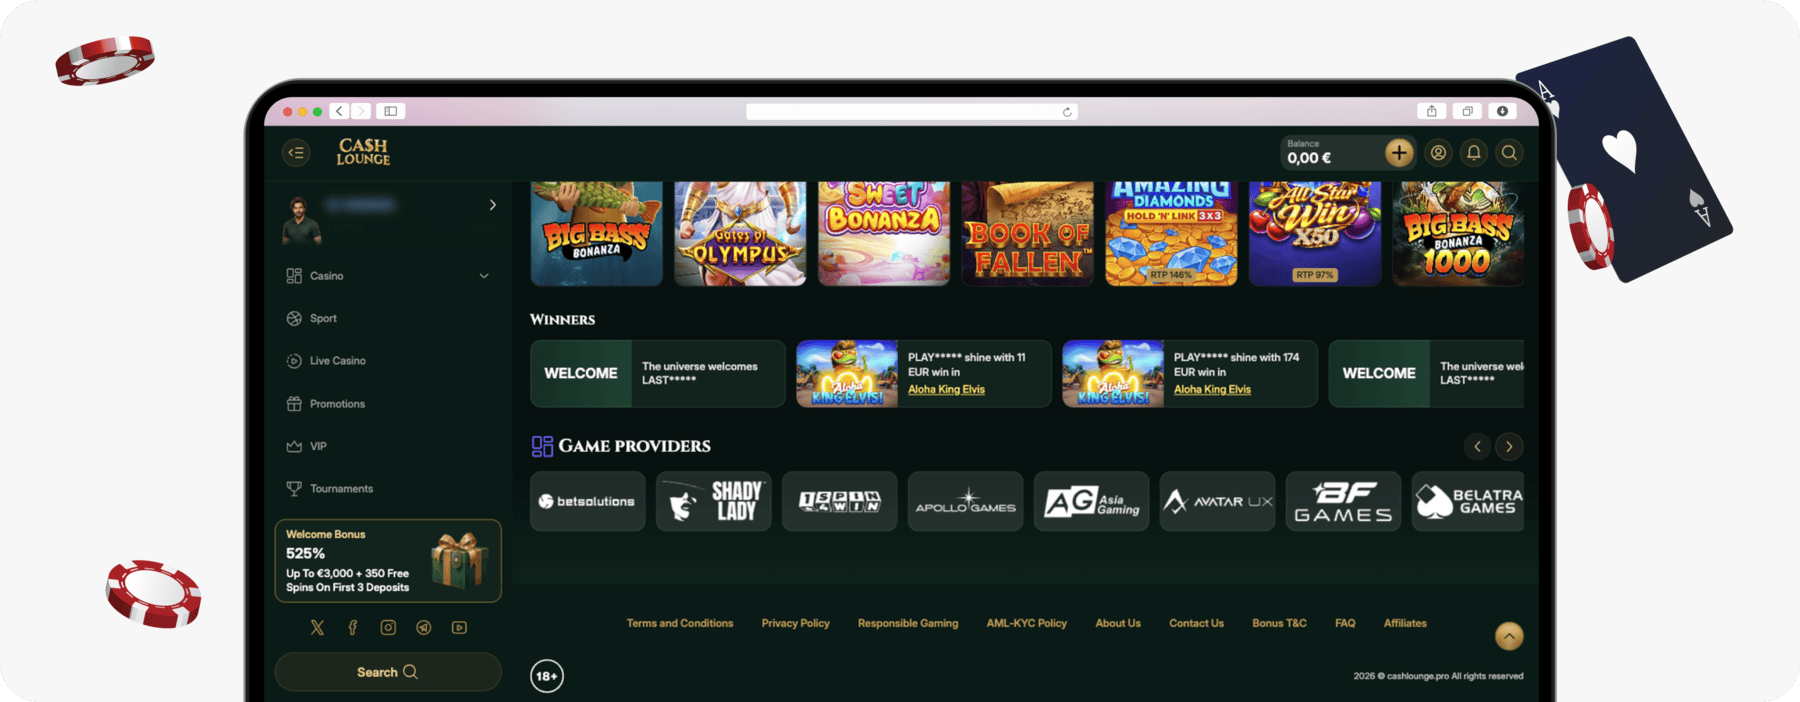The image size is (1800, 702).
Task: Collapse the sidebar with the menu icon
Action: [296, 153]
